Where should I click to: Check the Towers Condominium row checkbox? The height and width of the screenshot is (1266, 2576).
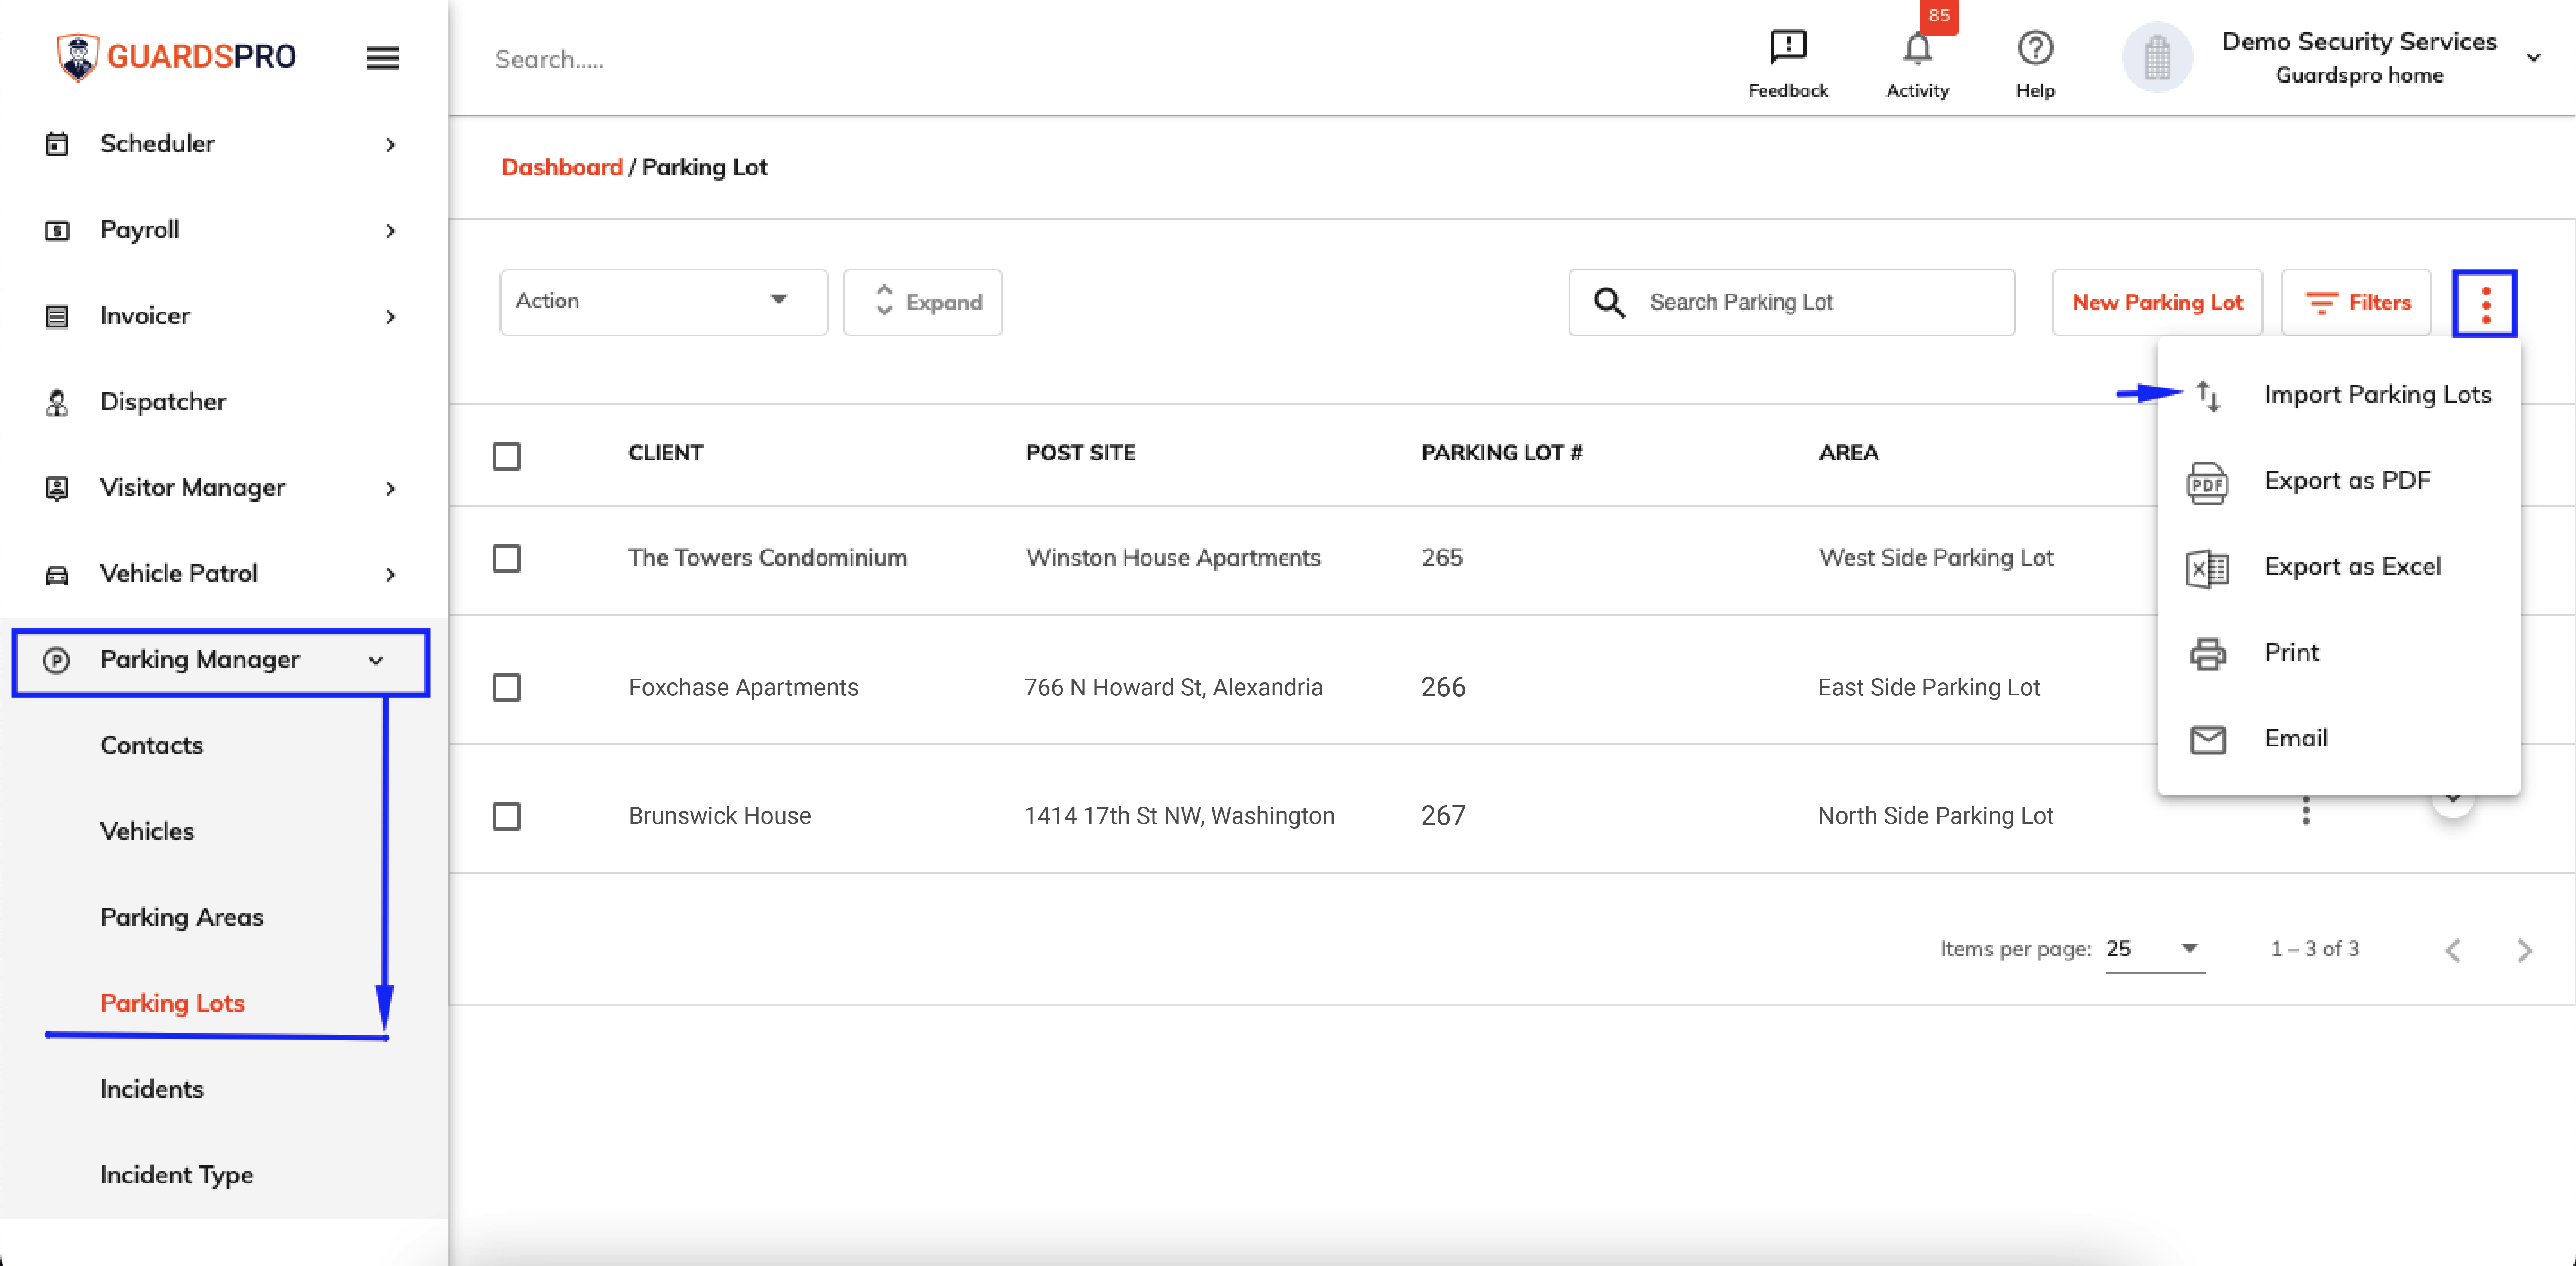[507, 558]
